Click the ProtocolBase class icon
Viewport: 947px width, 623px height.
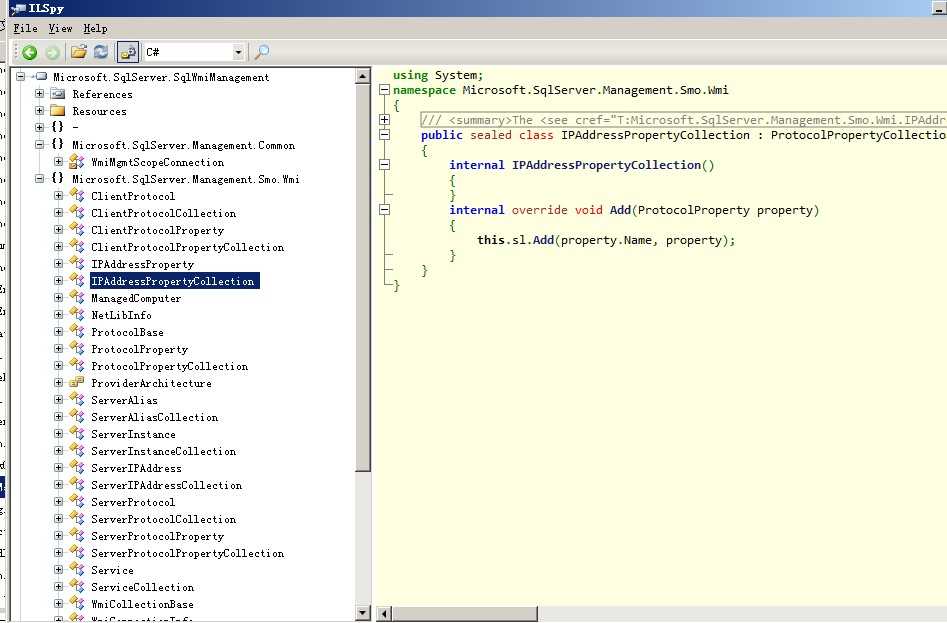(x=77, y=331)
